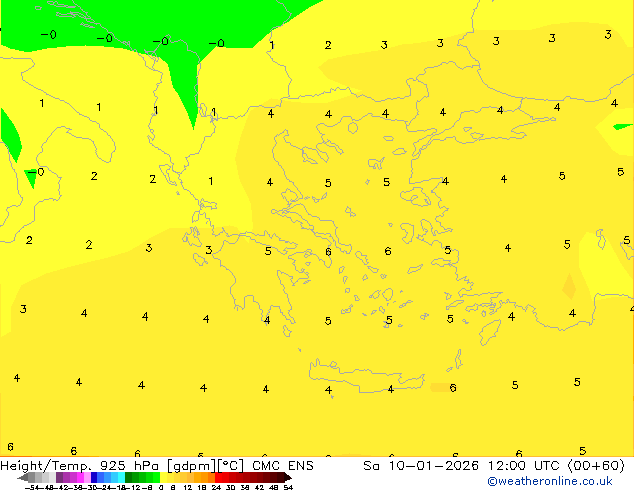Click the '12:00 UTC' time text
The image size is (634, 490).
(526, 466)
